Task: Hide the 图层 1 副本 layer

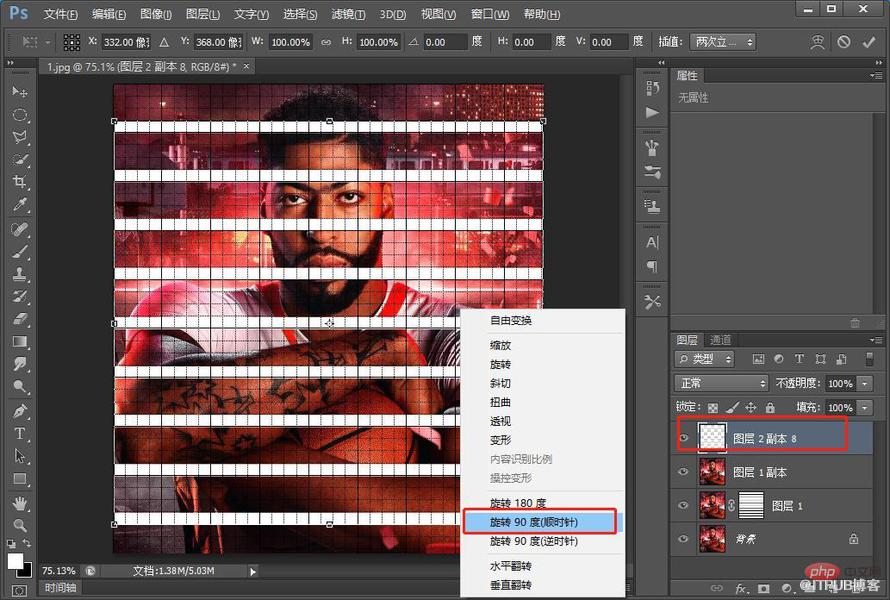Action: [x=684, y=472]
